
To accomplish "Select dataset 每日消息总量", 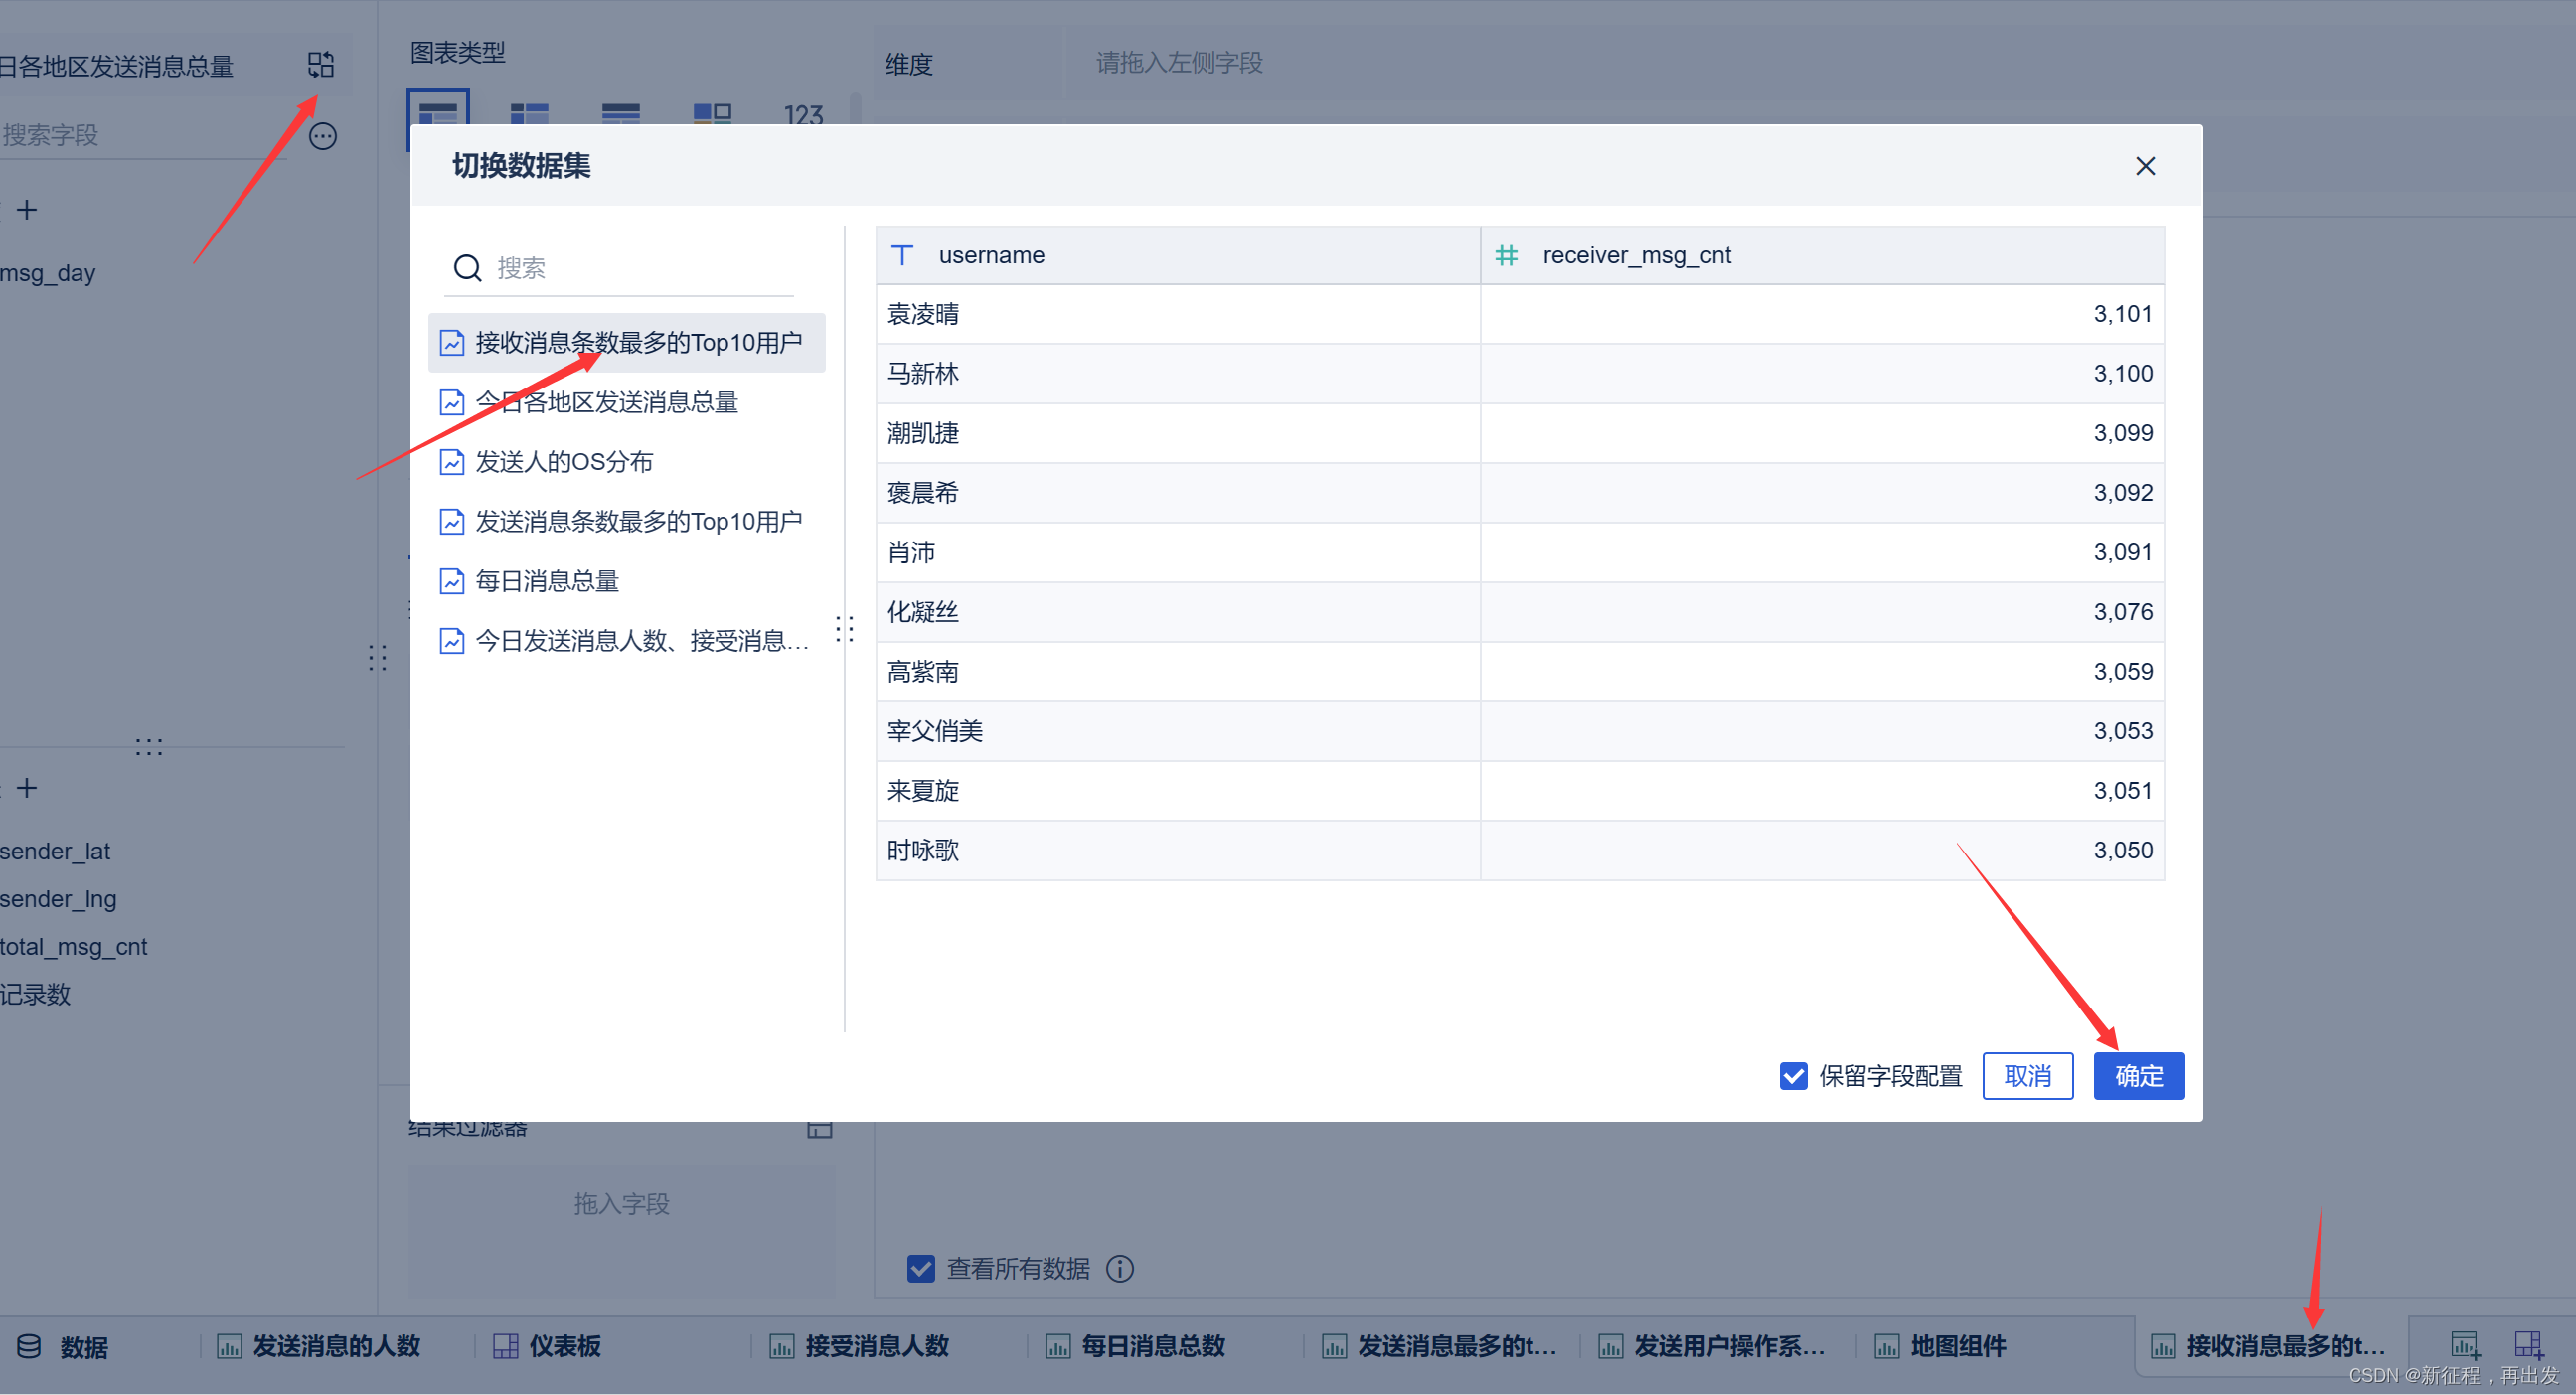I will 627,581.
